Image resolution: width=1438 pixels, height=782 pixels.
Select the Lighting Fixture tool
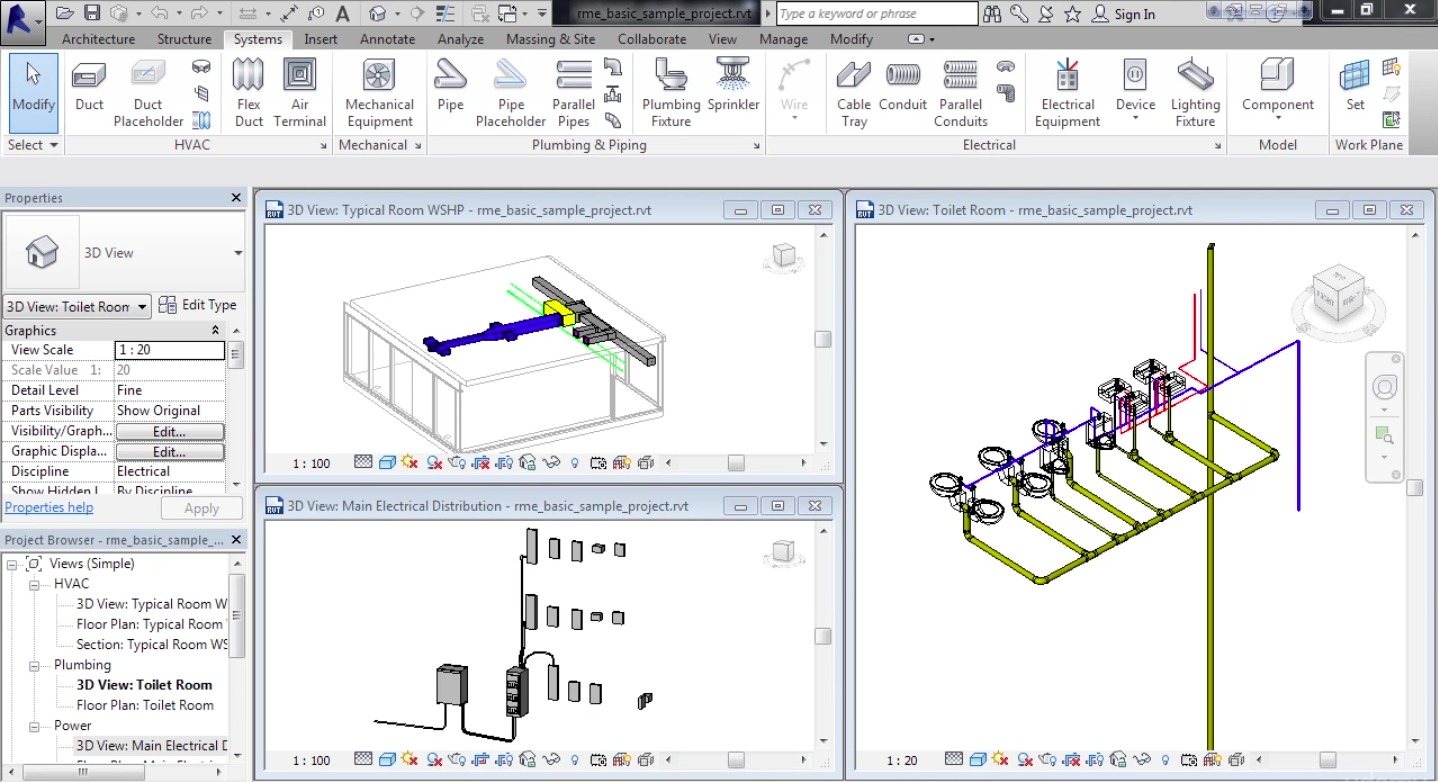click(x=1194, y=90)
